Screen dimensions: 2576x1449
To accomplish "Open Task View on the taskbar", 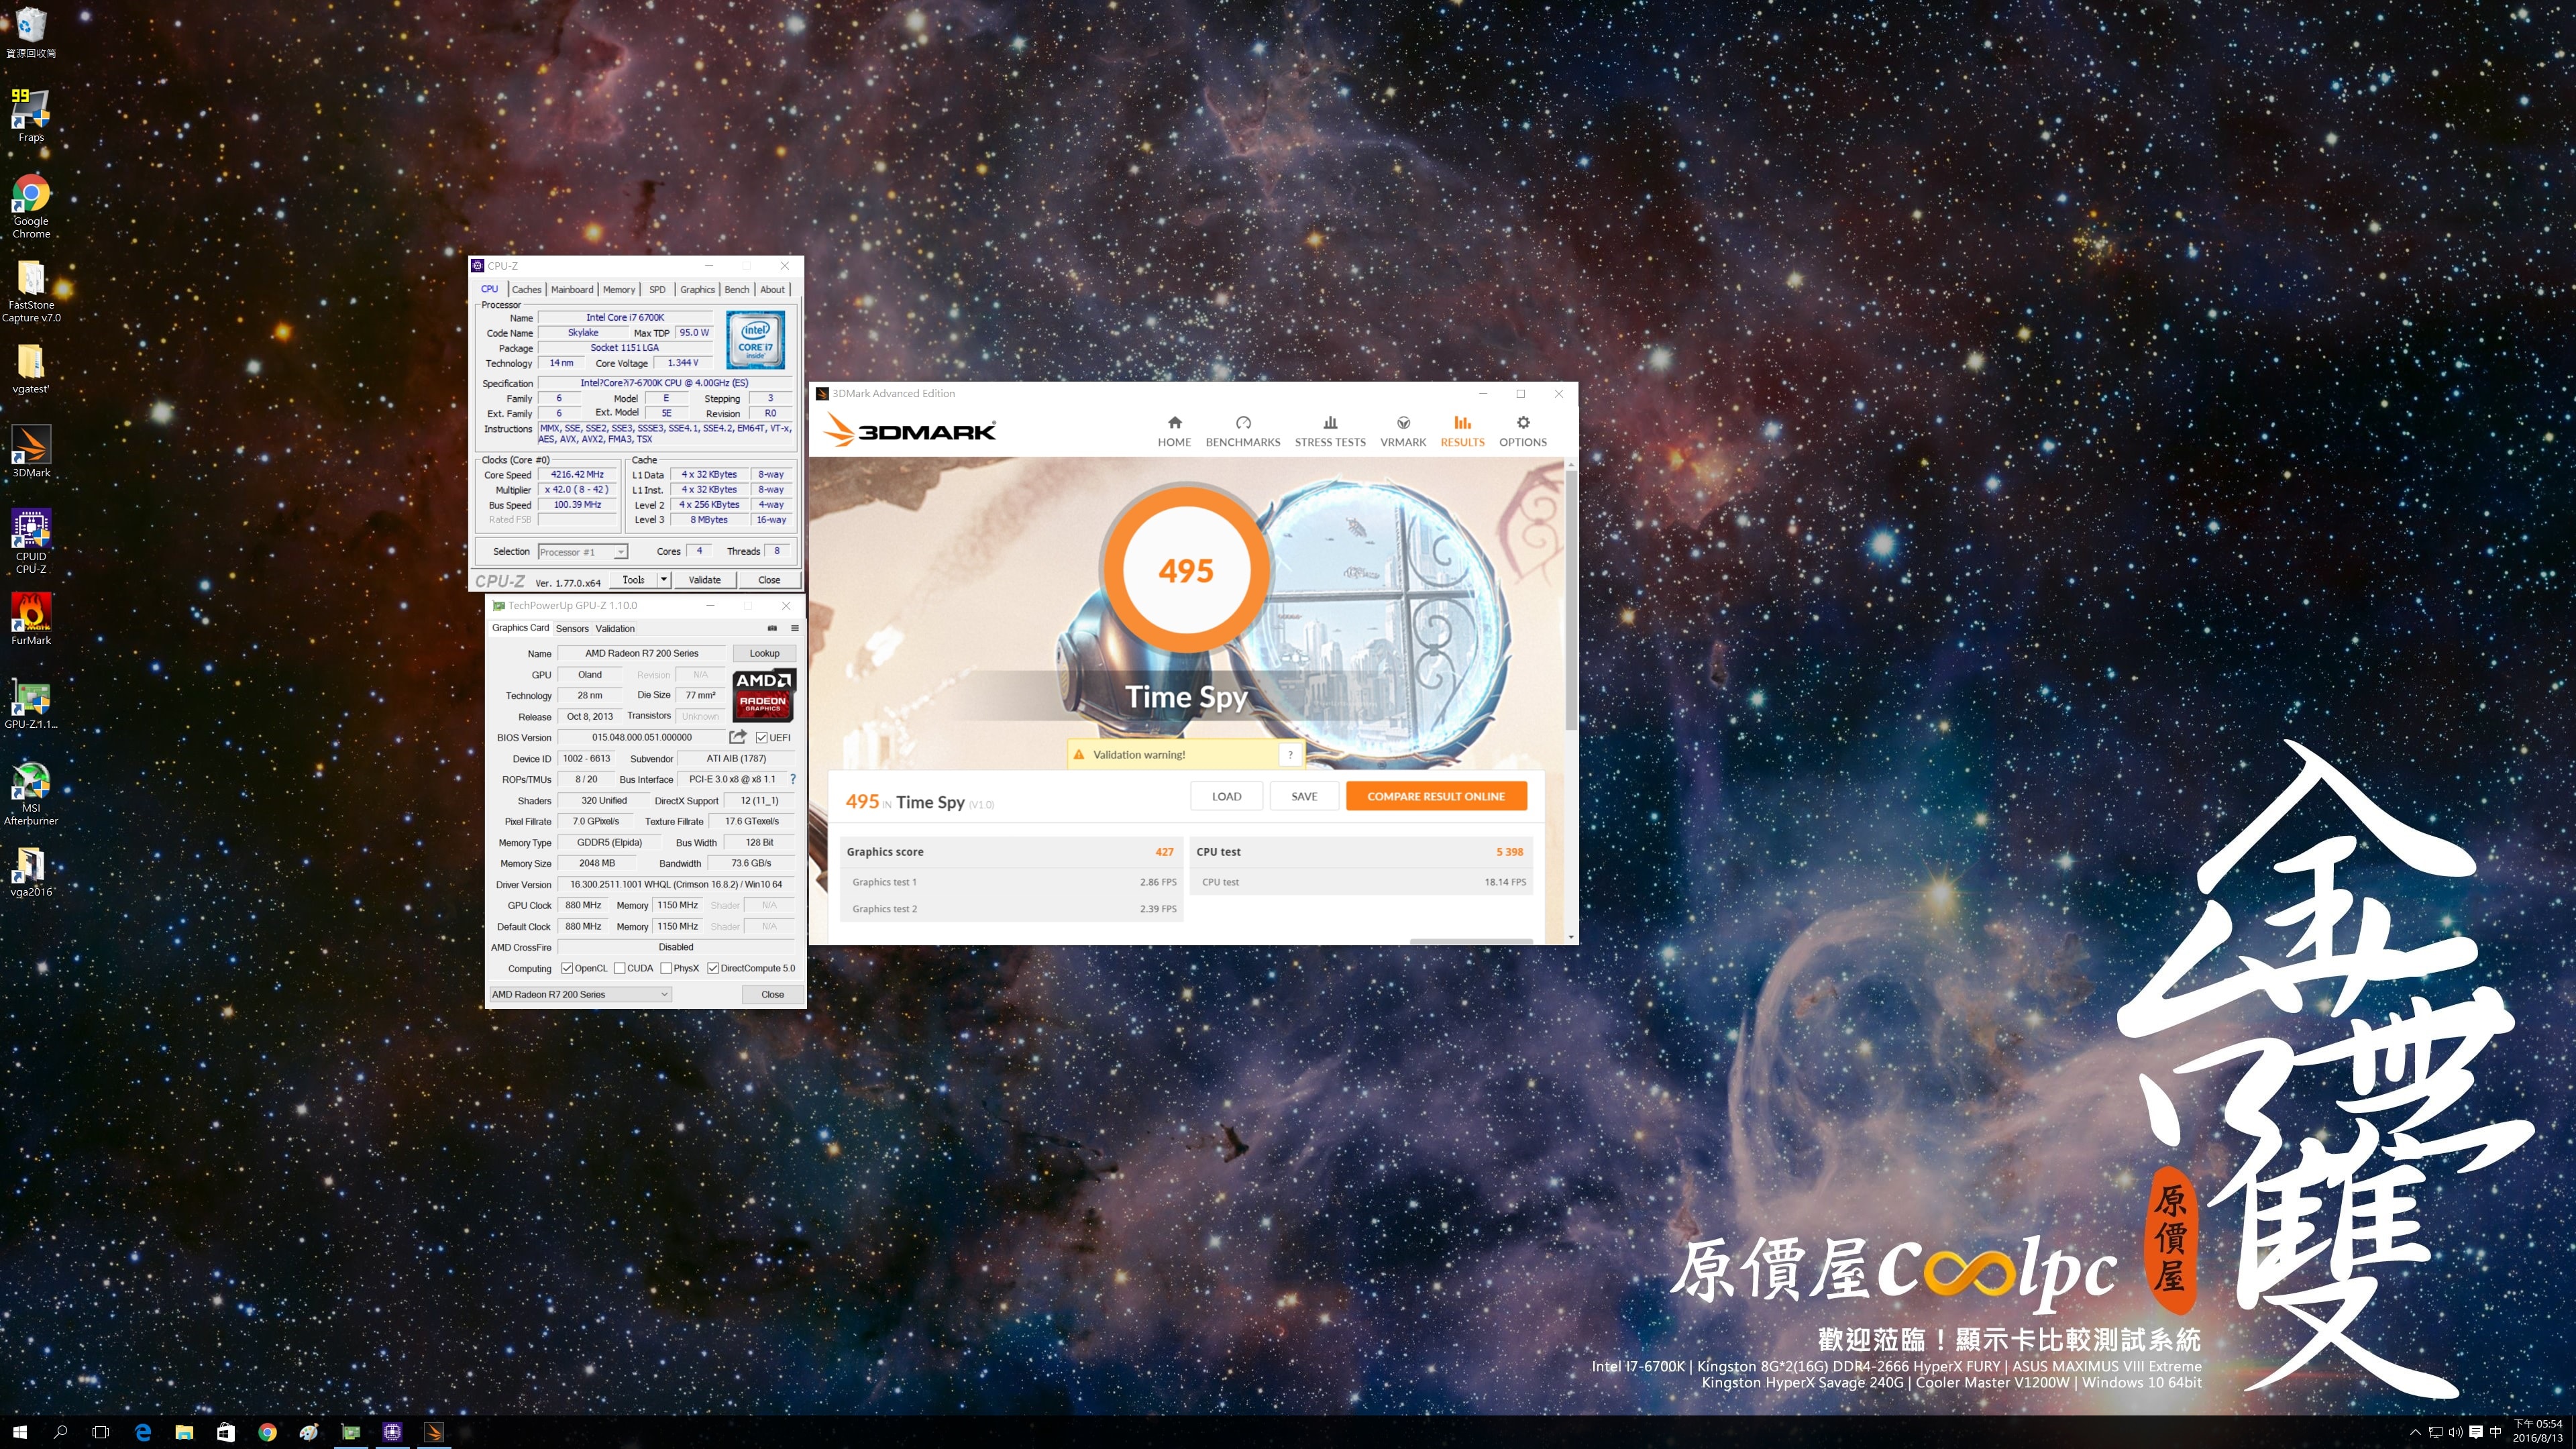I will [100, 1432].
